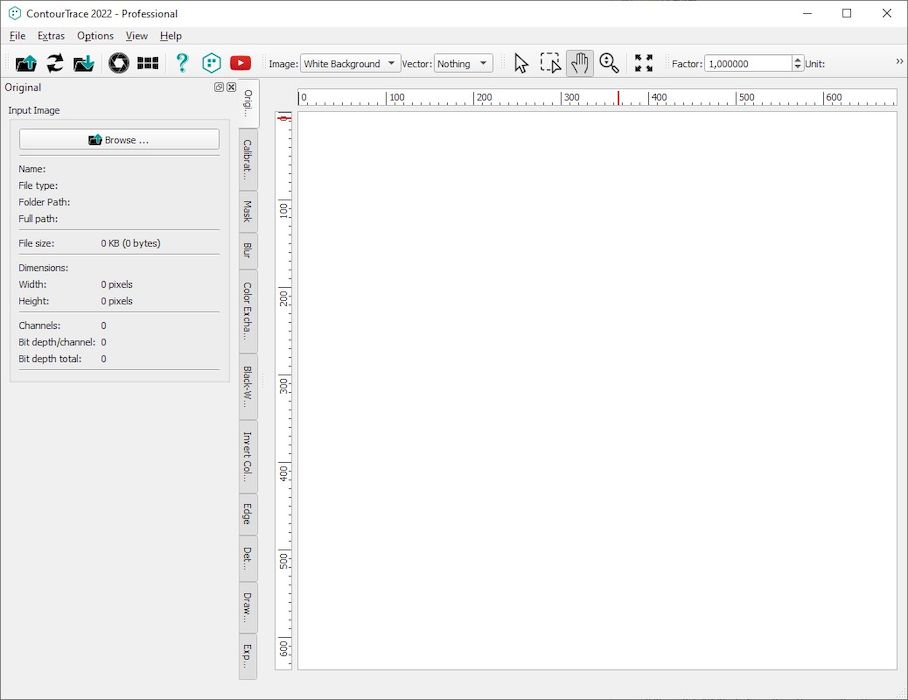Screen dimensions: 908x700
Task: Click into the Factor input field
Action: tap(748, 63)
